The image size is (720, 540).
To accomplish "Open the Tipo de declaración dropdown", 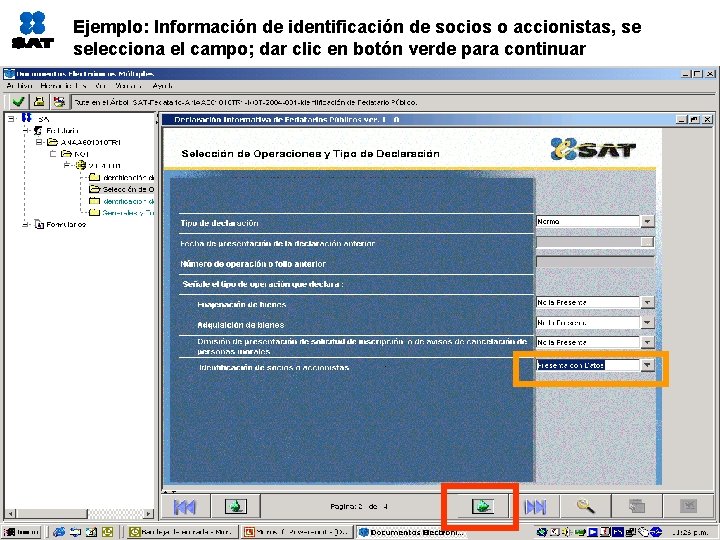I will [x=647, y=222].
